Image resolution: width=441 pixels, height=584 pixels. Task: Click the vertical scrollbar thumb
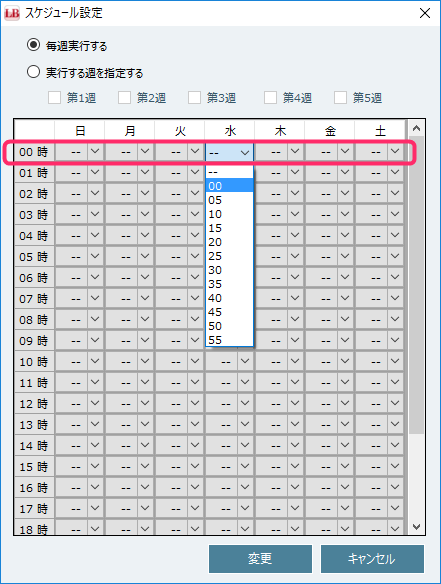[x=416, y=285]
